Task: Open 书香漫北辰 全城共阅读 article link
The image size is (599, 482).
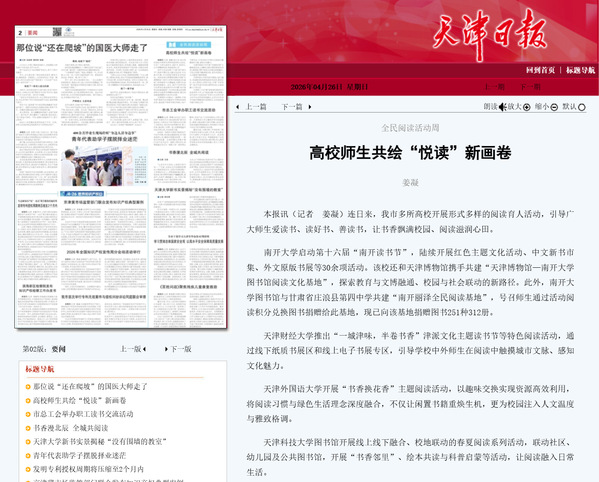Action: pyautogui.click(x=71, y=428)
